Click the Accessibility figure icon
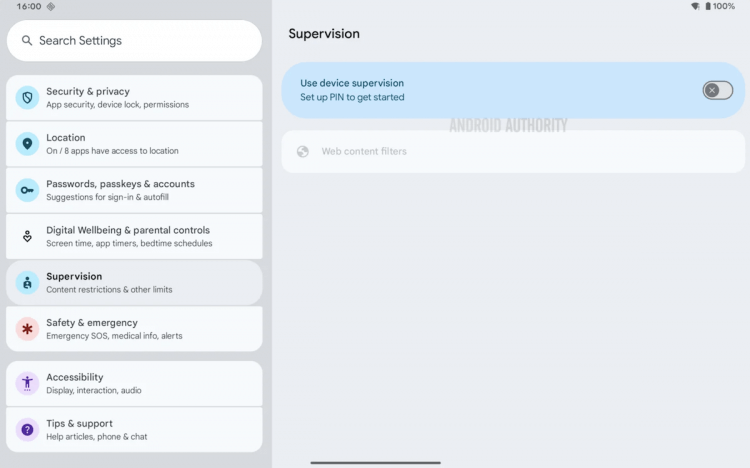Image resolution: width=750 pixels, height=468 pixels. [x=27, y=383]
